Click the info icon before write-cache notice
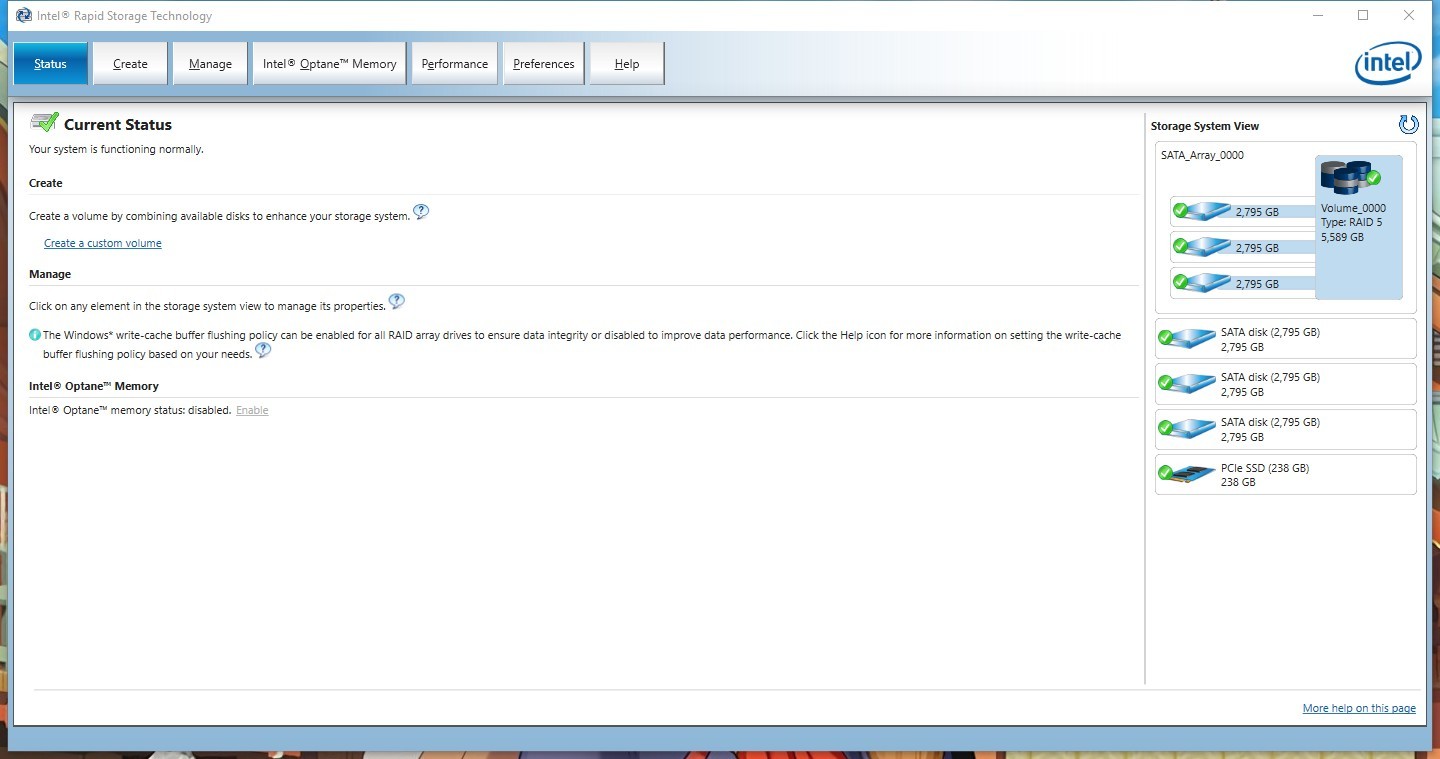 [x=35, y=335]
